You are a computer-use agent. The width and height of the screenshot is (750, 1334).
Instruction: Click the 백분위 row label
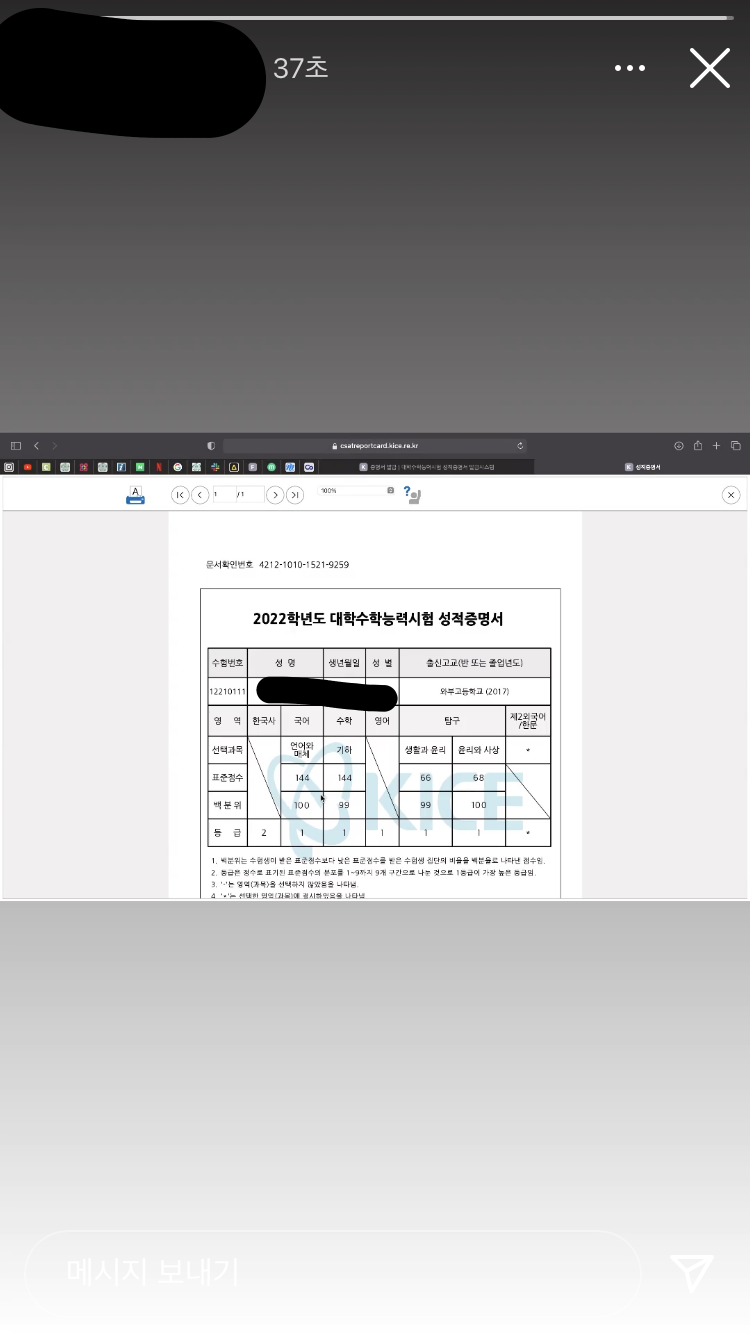click(227, 804)
